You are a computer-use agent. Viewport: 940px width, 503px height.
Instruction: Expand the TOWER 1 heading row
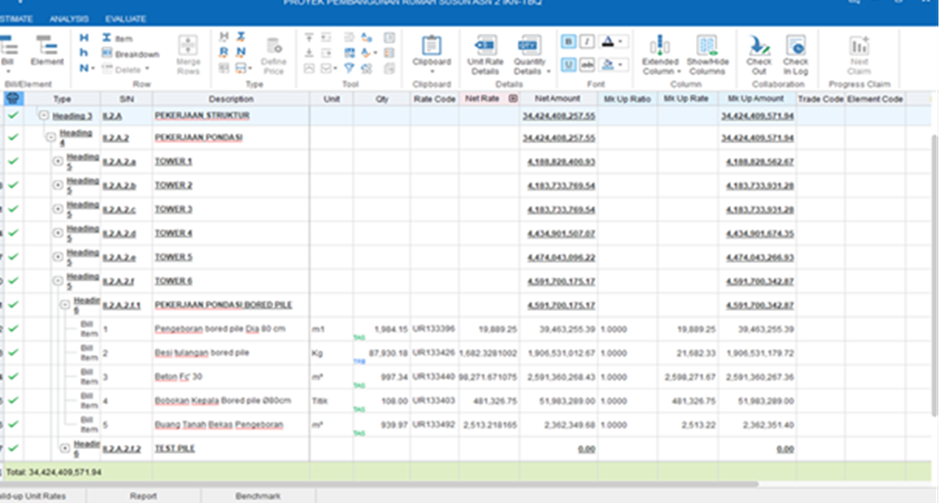coord(56,161)
